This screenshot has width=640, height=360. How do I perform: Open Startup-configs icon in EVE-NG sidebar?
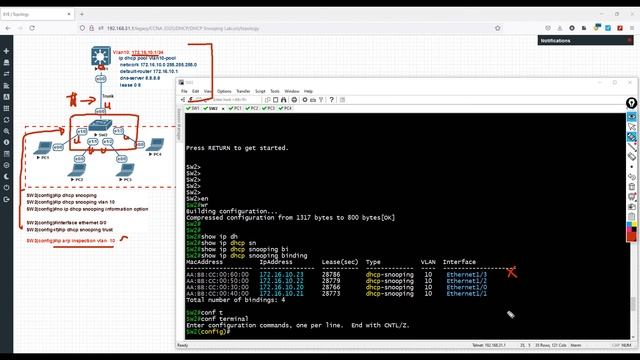[6, 86]
